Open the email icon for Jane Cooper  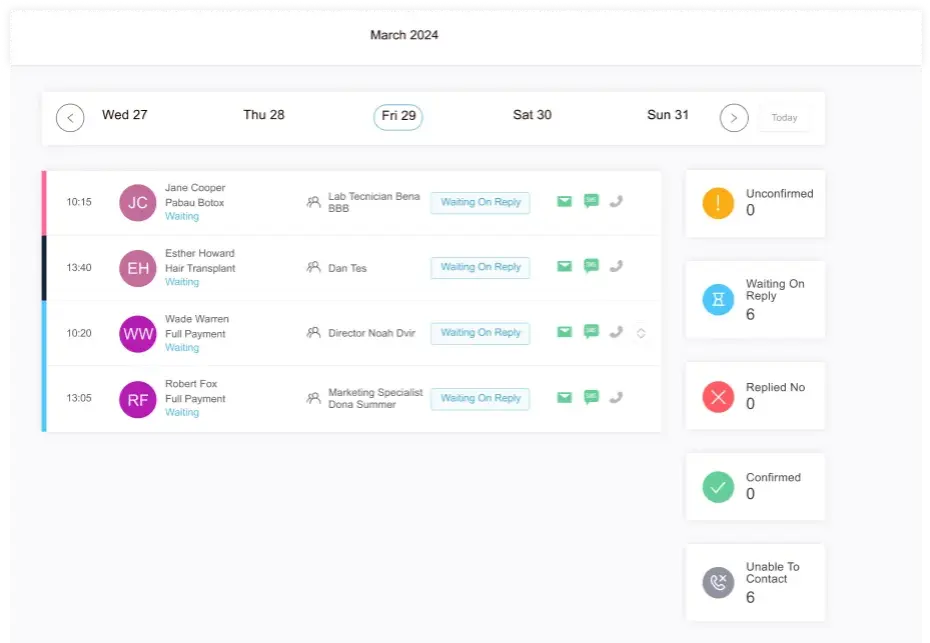[565, 200]
